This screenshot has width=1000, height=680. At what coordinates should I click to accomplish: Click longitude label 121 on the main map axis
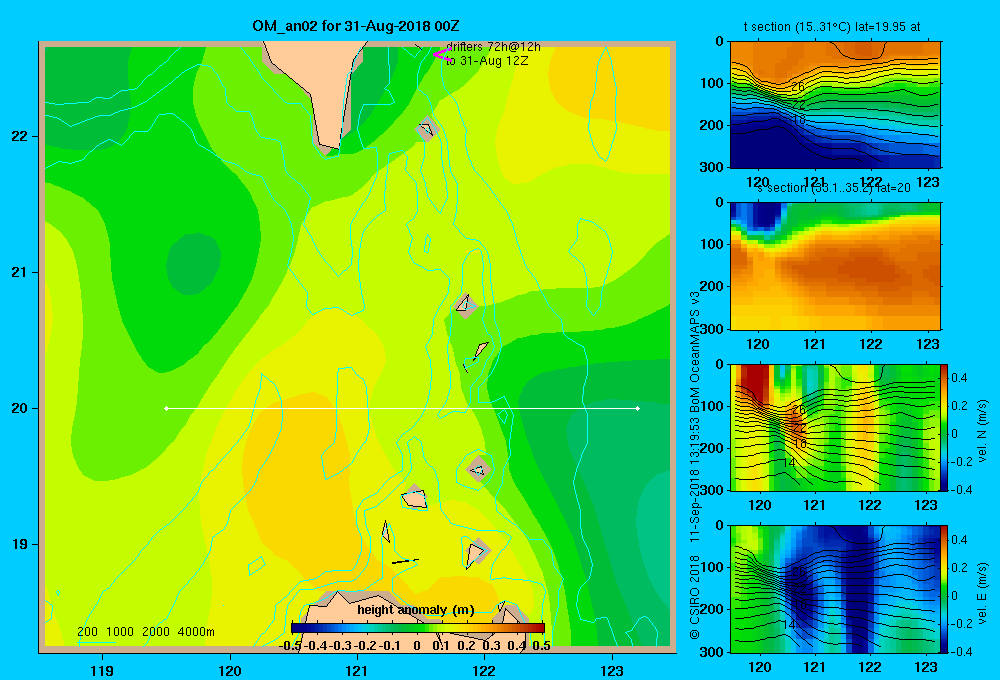point(357,670)
